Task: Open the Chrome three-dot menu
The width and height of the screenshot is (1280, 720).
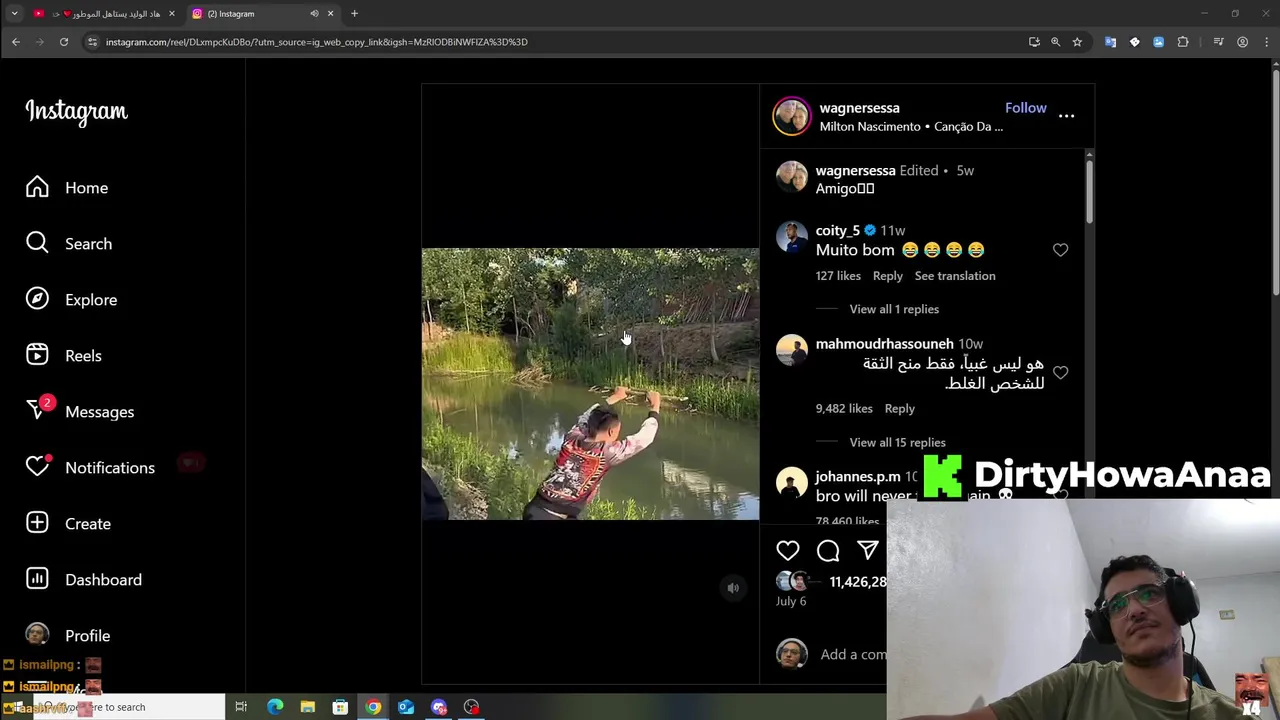Action: click(1265, 42)
